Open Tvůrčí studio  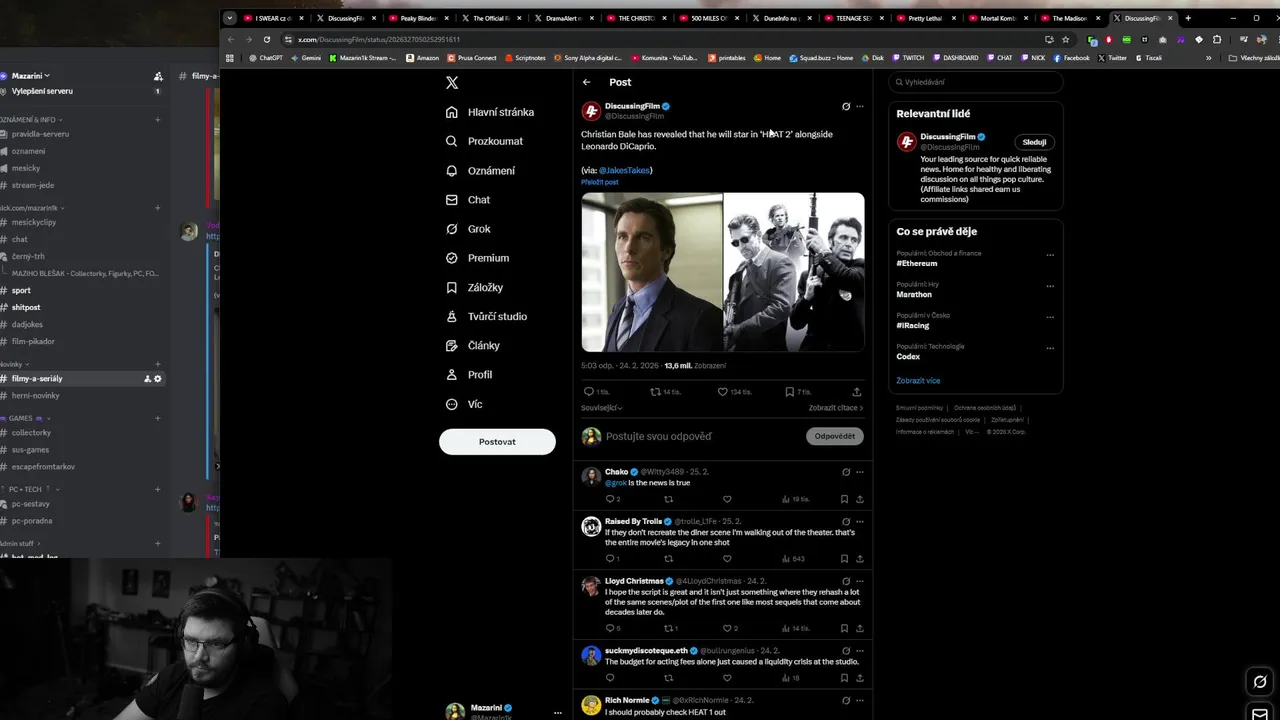pyautogui.click(x=486, y=316)
